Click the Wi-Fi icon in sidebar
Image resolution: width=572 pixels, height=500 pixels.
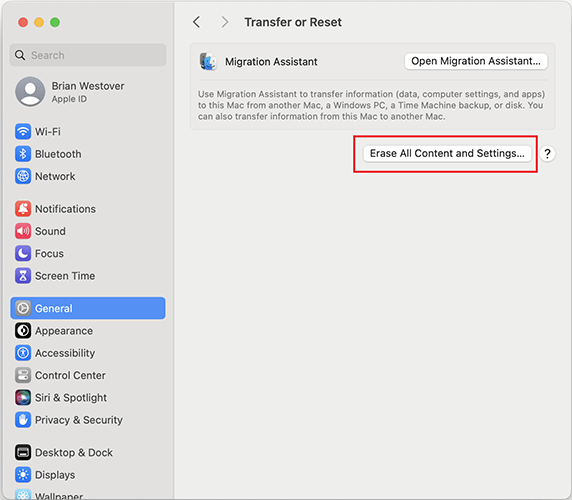tap(23, 132)
